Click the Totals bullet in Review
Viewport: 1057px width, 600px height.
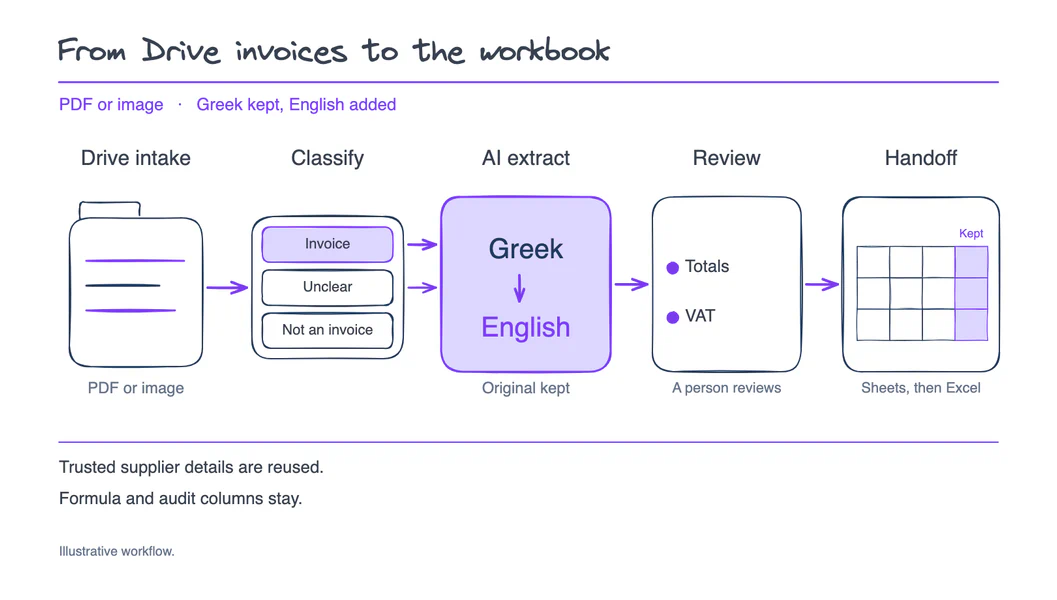pos(673,268)
